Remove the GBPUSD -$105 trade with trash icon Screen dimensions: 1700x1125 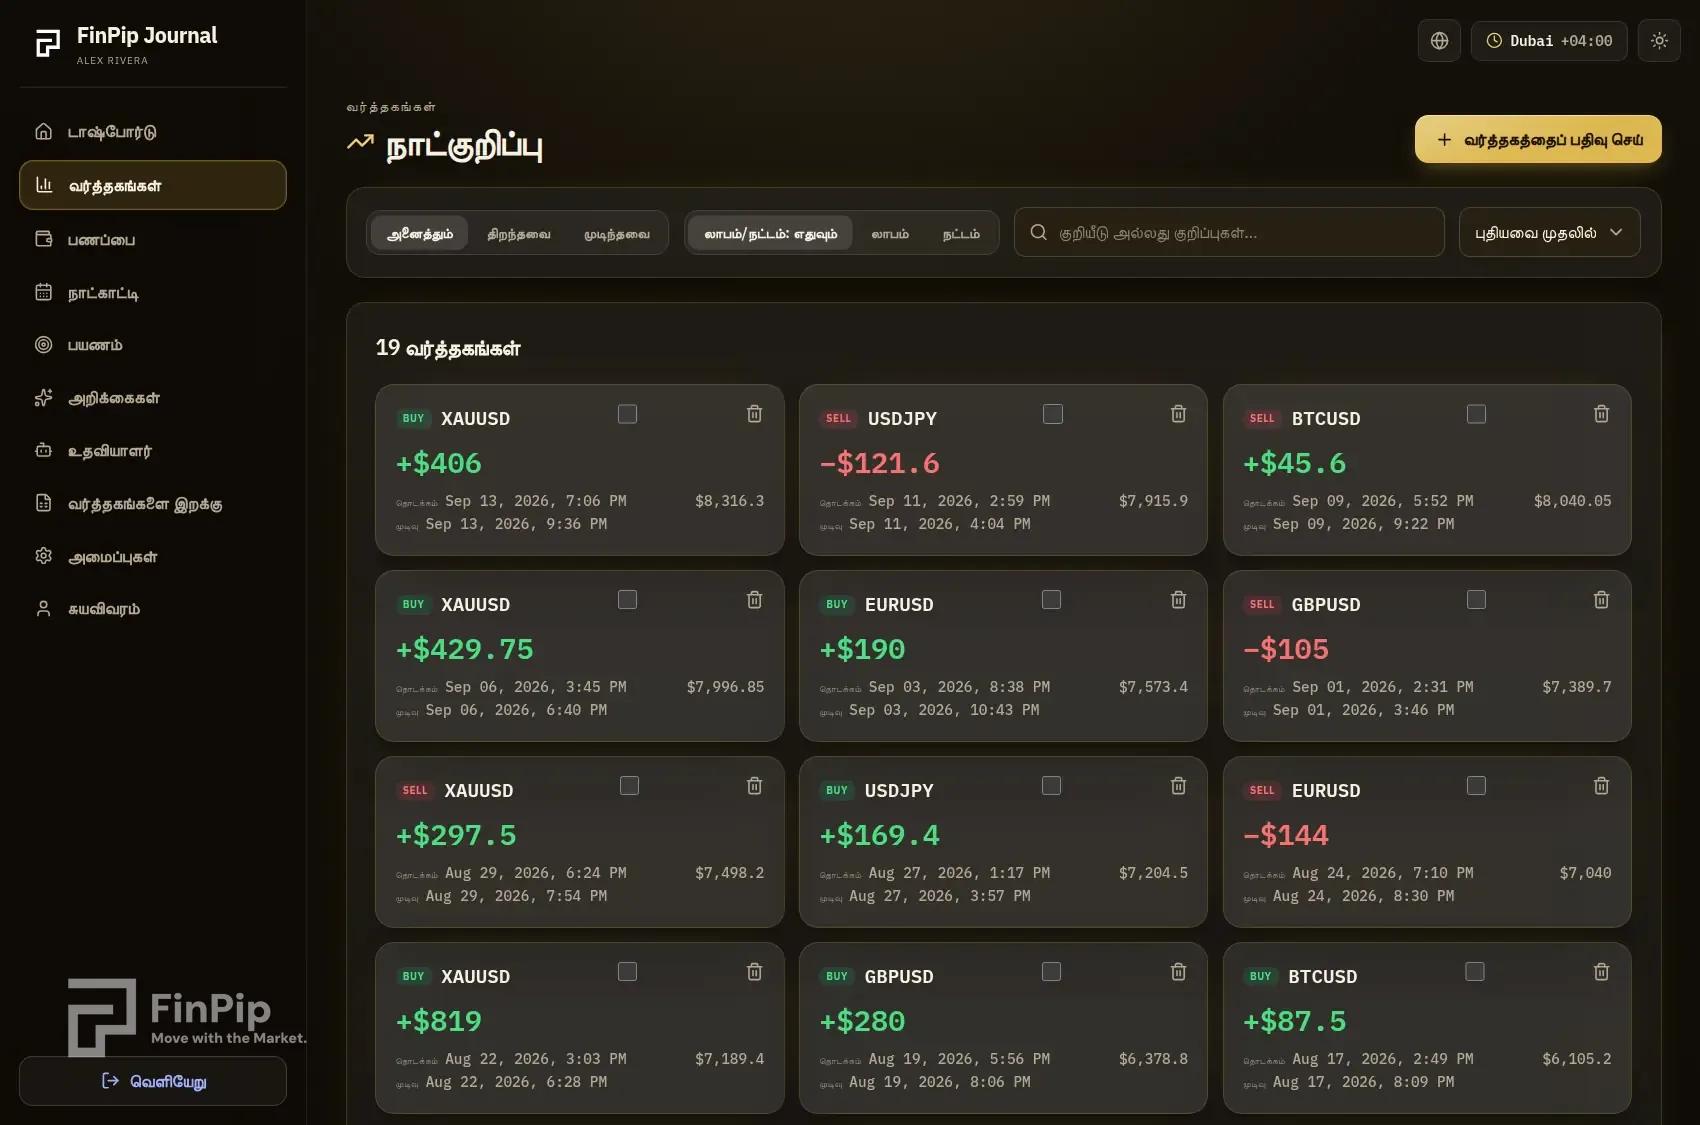(1601, 600)
